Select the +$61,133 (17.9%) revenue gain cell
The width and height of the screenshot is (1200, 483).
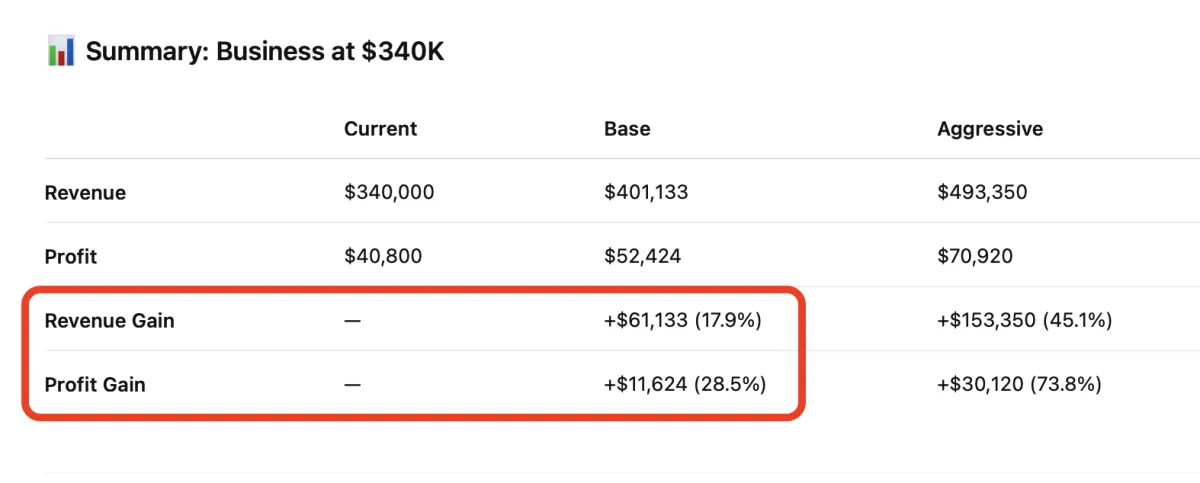683,320
